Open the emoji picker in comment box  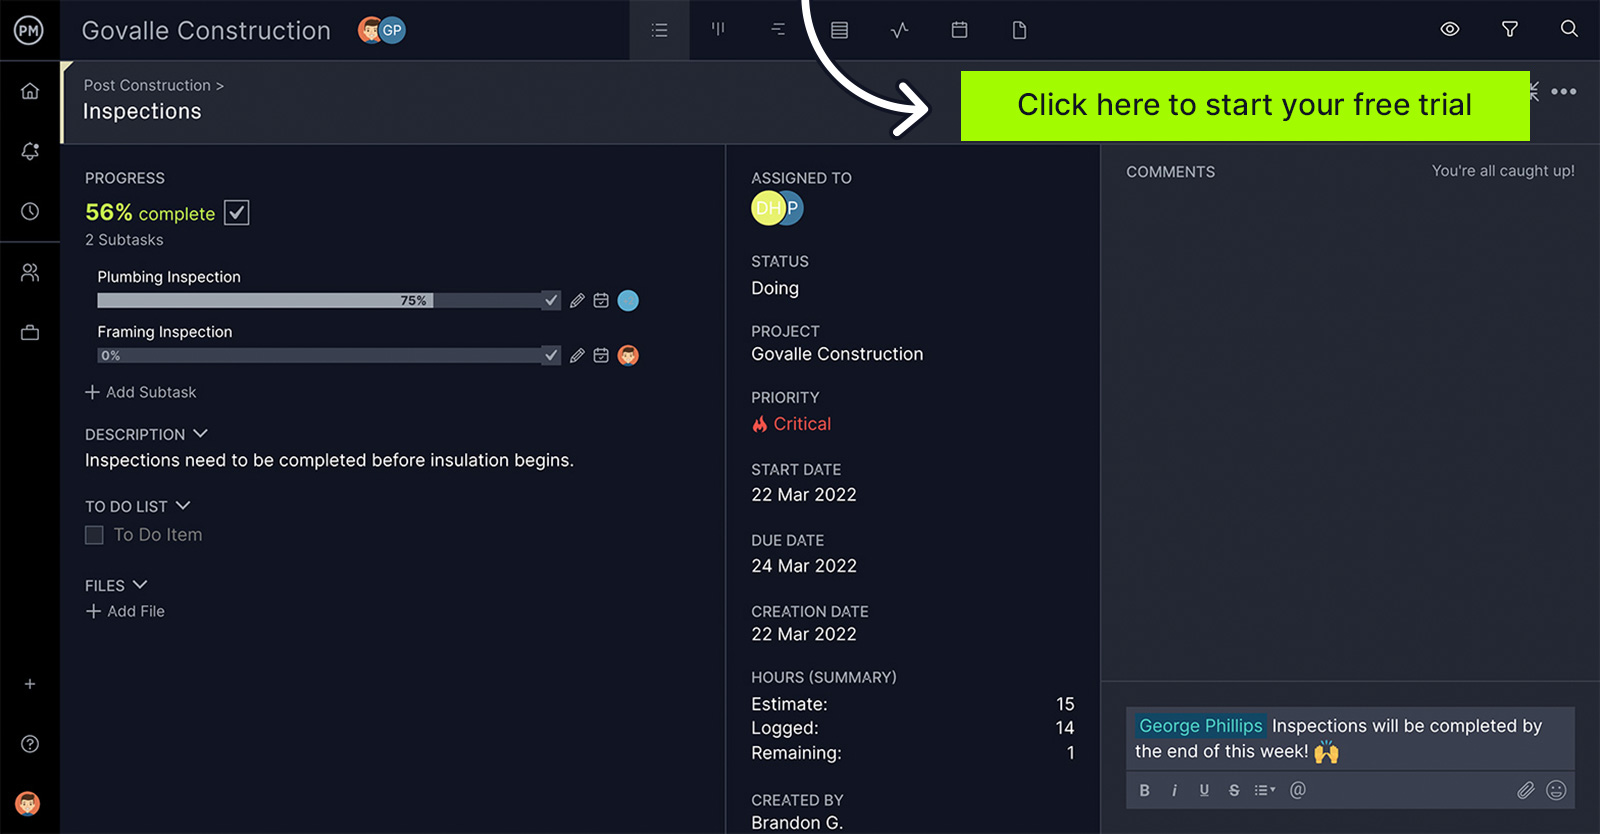click(x=1556, y=790)
